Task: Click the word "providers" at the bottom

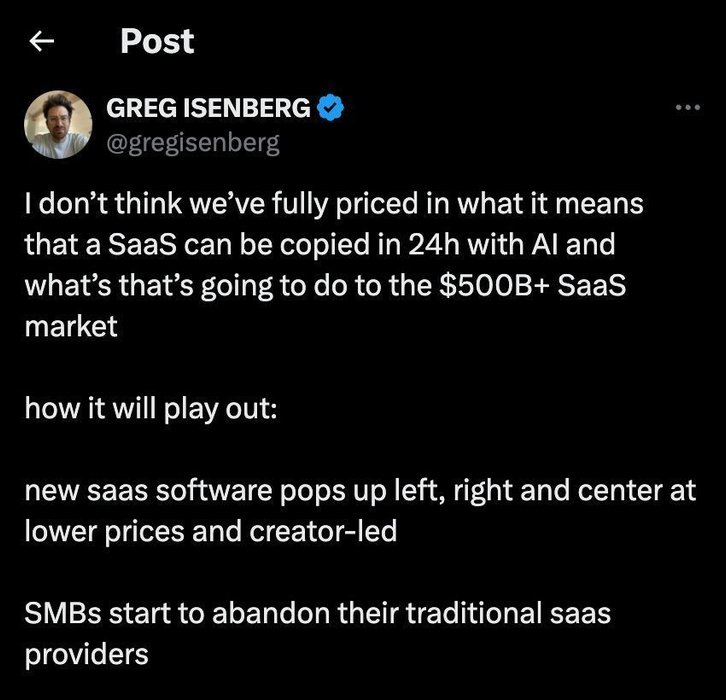Action: pos(86,654)
